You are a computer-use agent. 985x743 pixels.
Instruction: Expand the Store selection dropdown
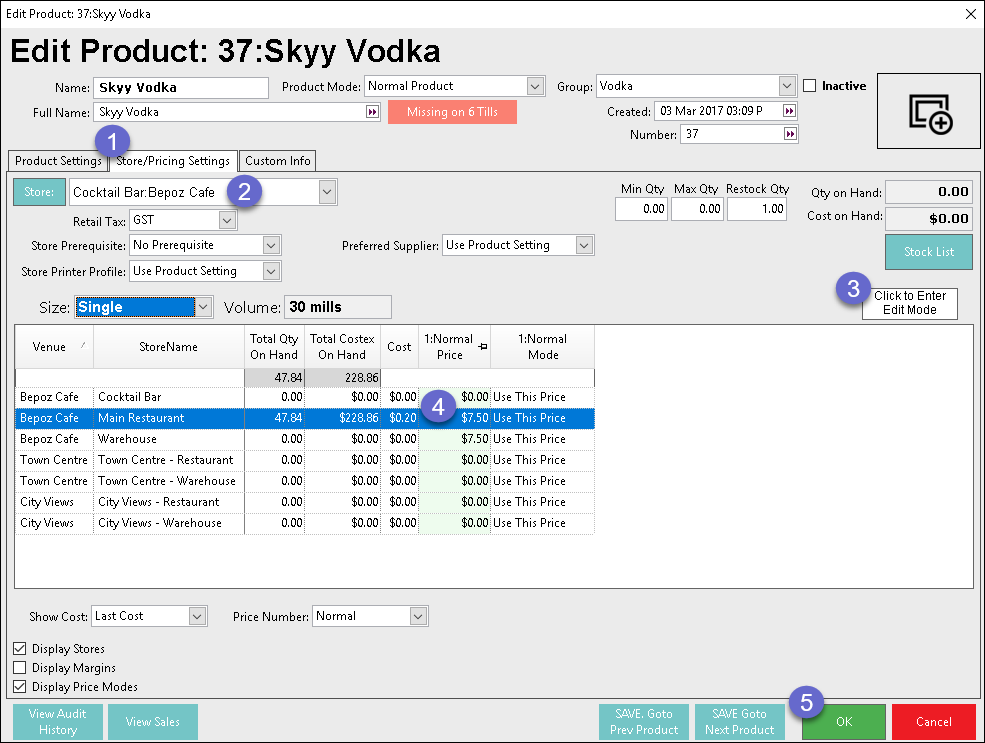(x=327, y=192)
